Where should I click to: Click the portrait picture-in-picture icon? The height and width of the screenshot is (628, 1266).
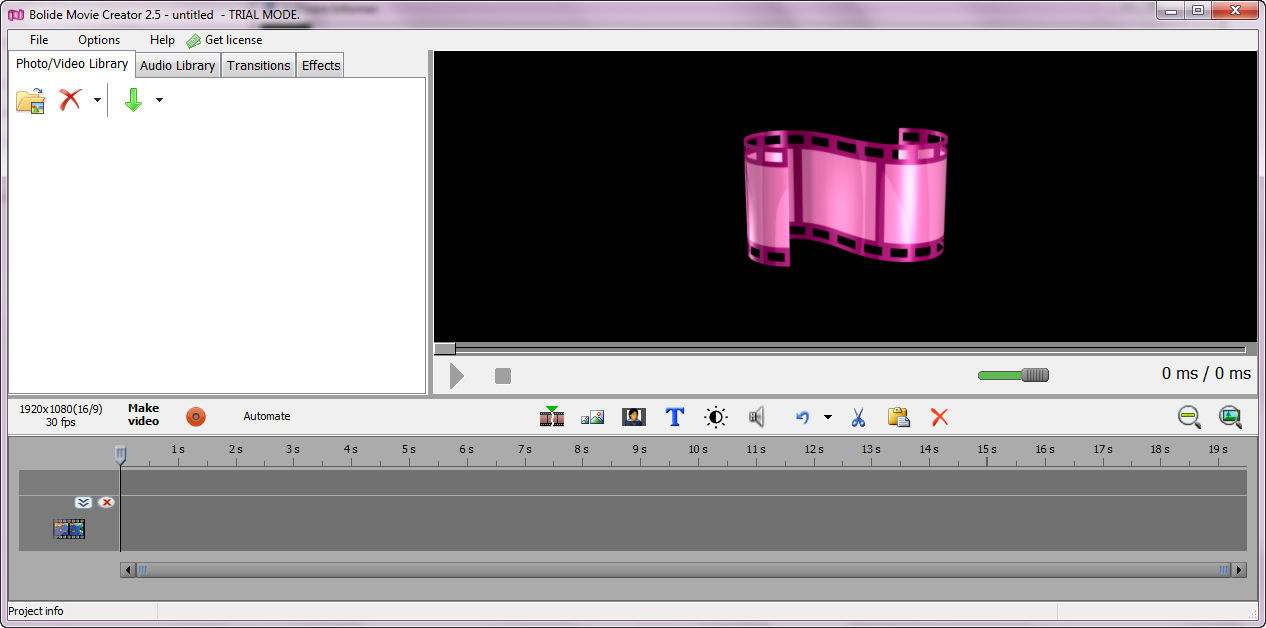pos(633,417)
